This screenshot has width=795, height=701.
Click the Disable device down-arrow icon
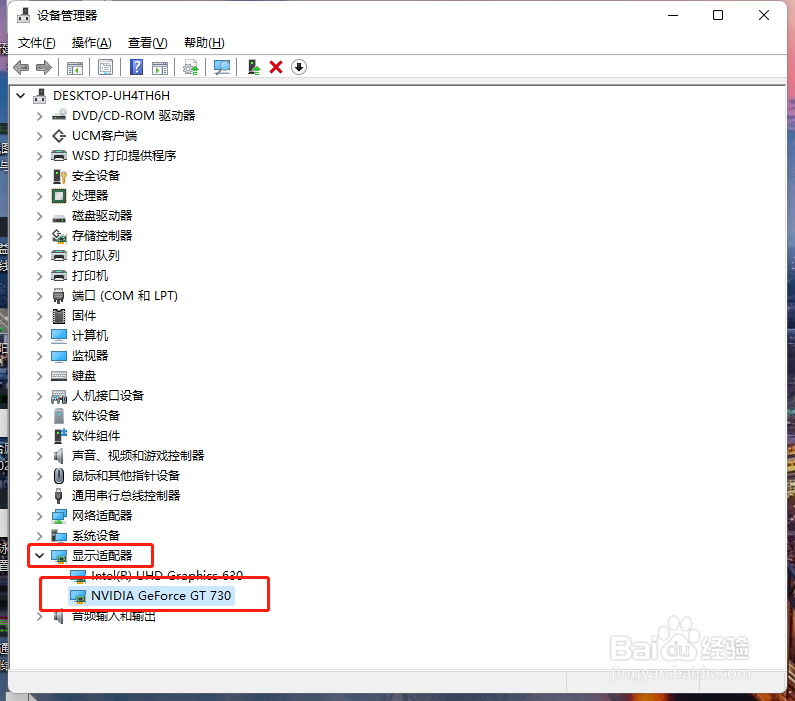click(x=299, y=67)
